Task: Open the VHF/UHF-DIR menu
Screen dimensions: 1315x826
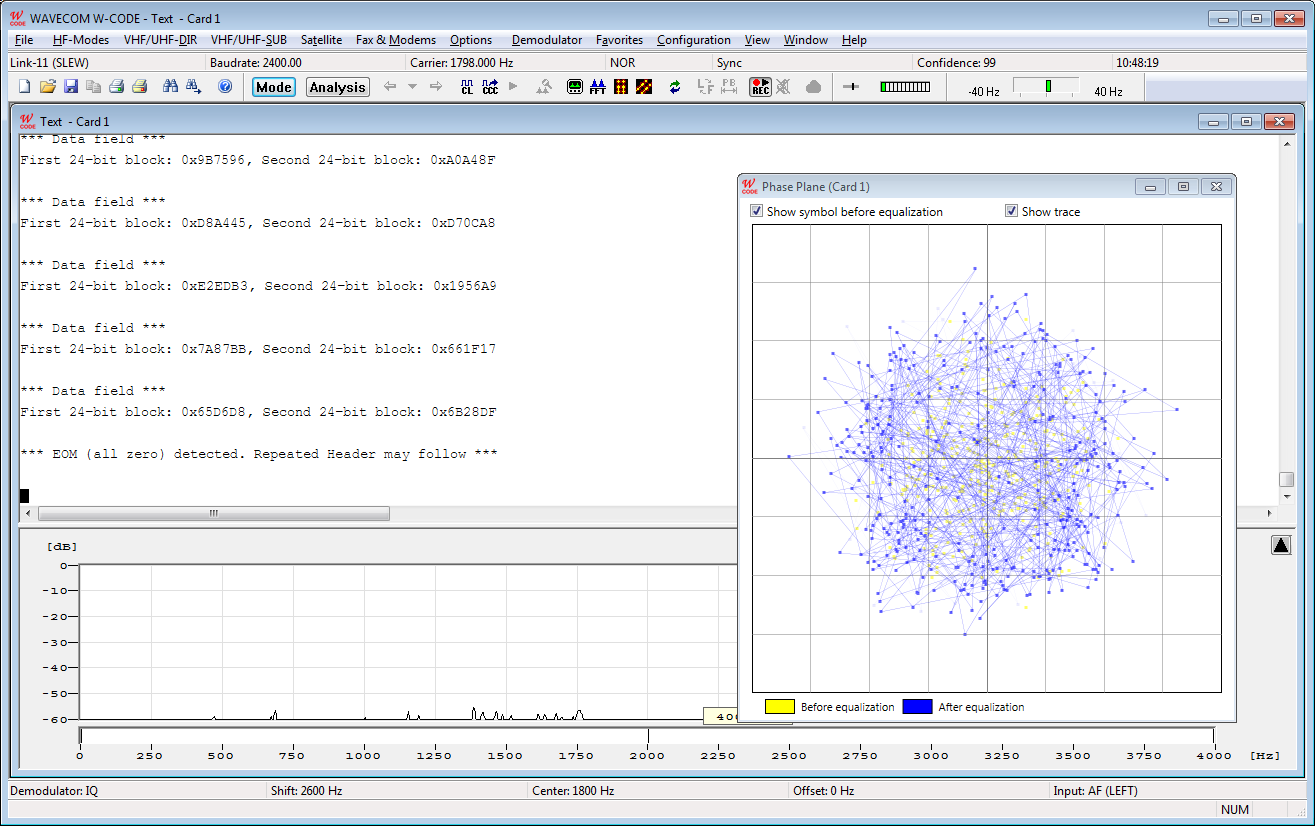Action: tap(161, 40)
